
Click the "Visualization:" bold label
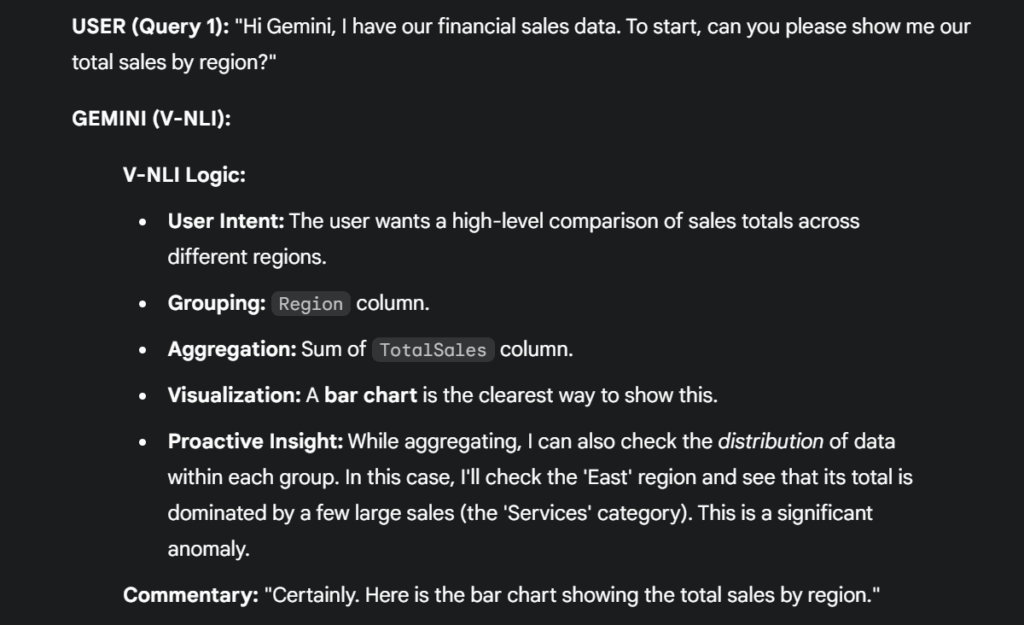coord(234,395)
